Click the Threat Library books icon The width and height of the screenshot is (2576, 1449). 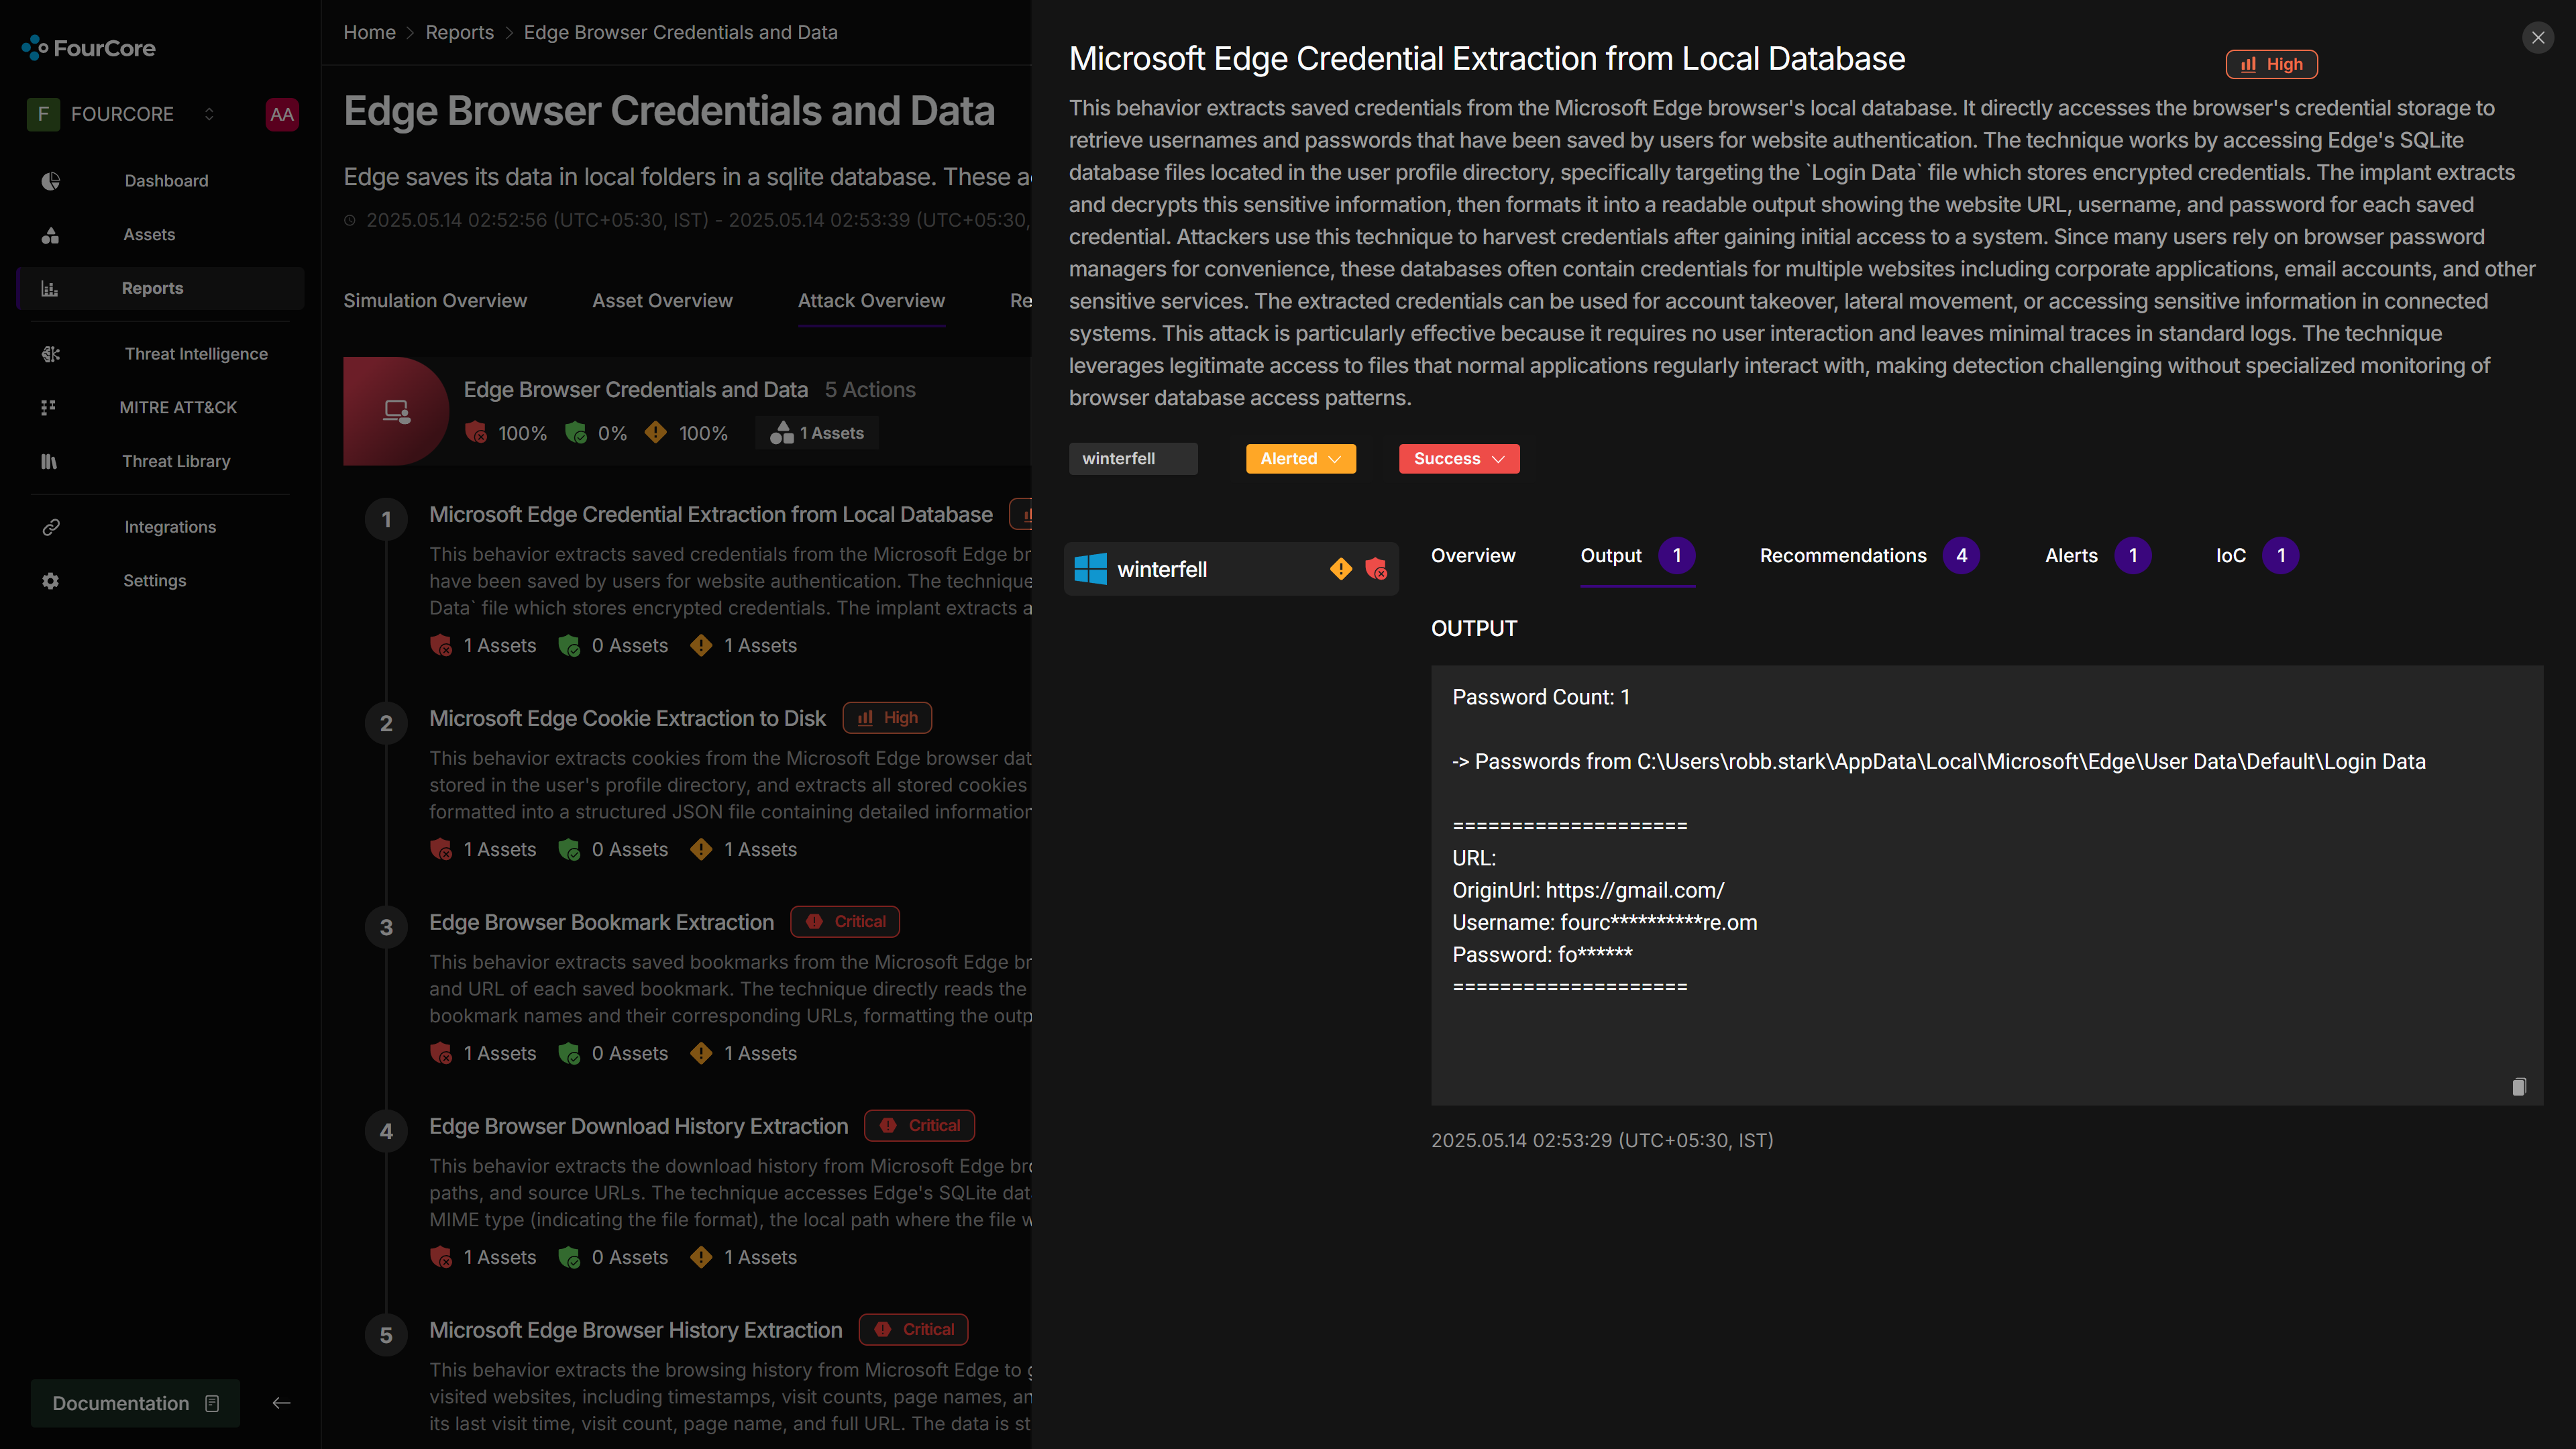pyautogui.click(x=49, y=462)
